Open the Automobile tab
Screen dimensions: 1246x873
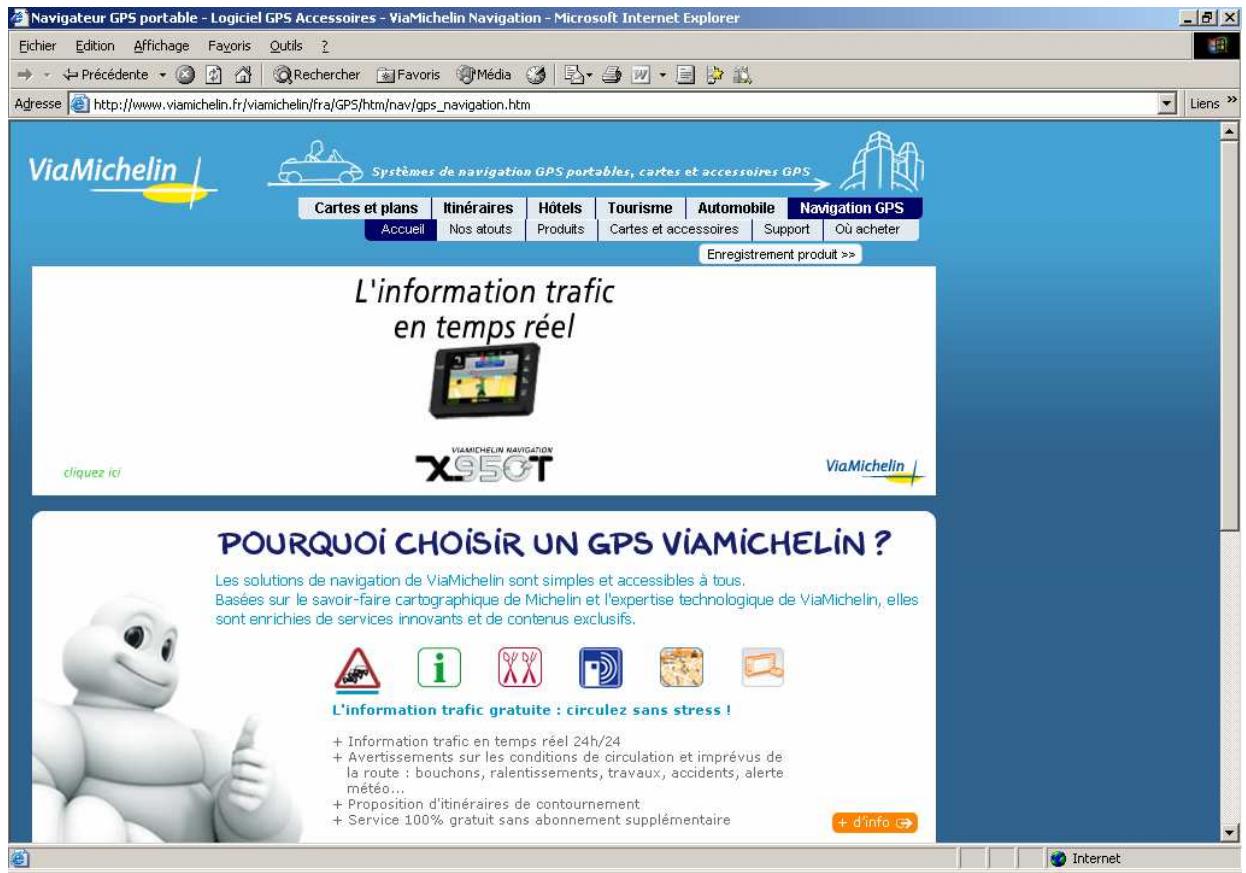[736, 208]
